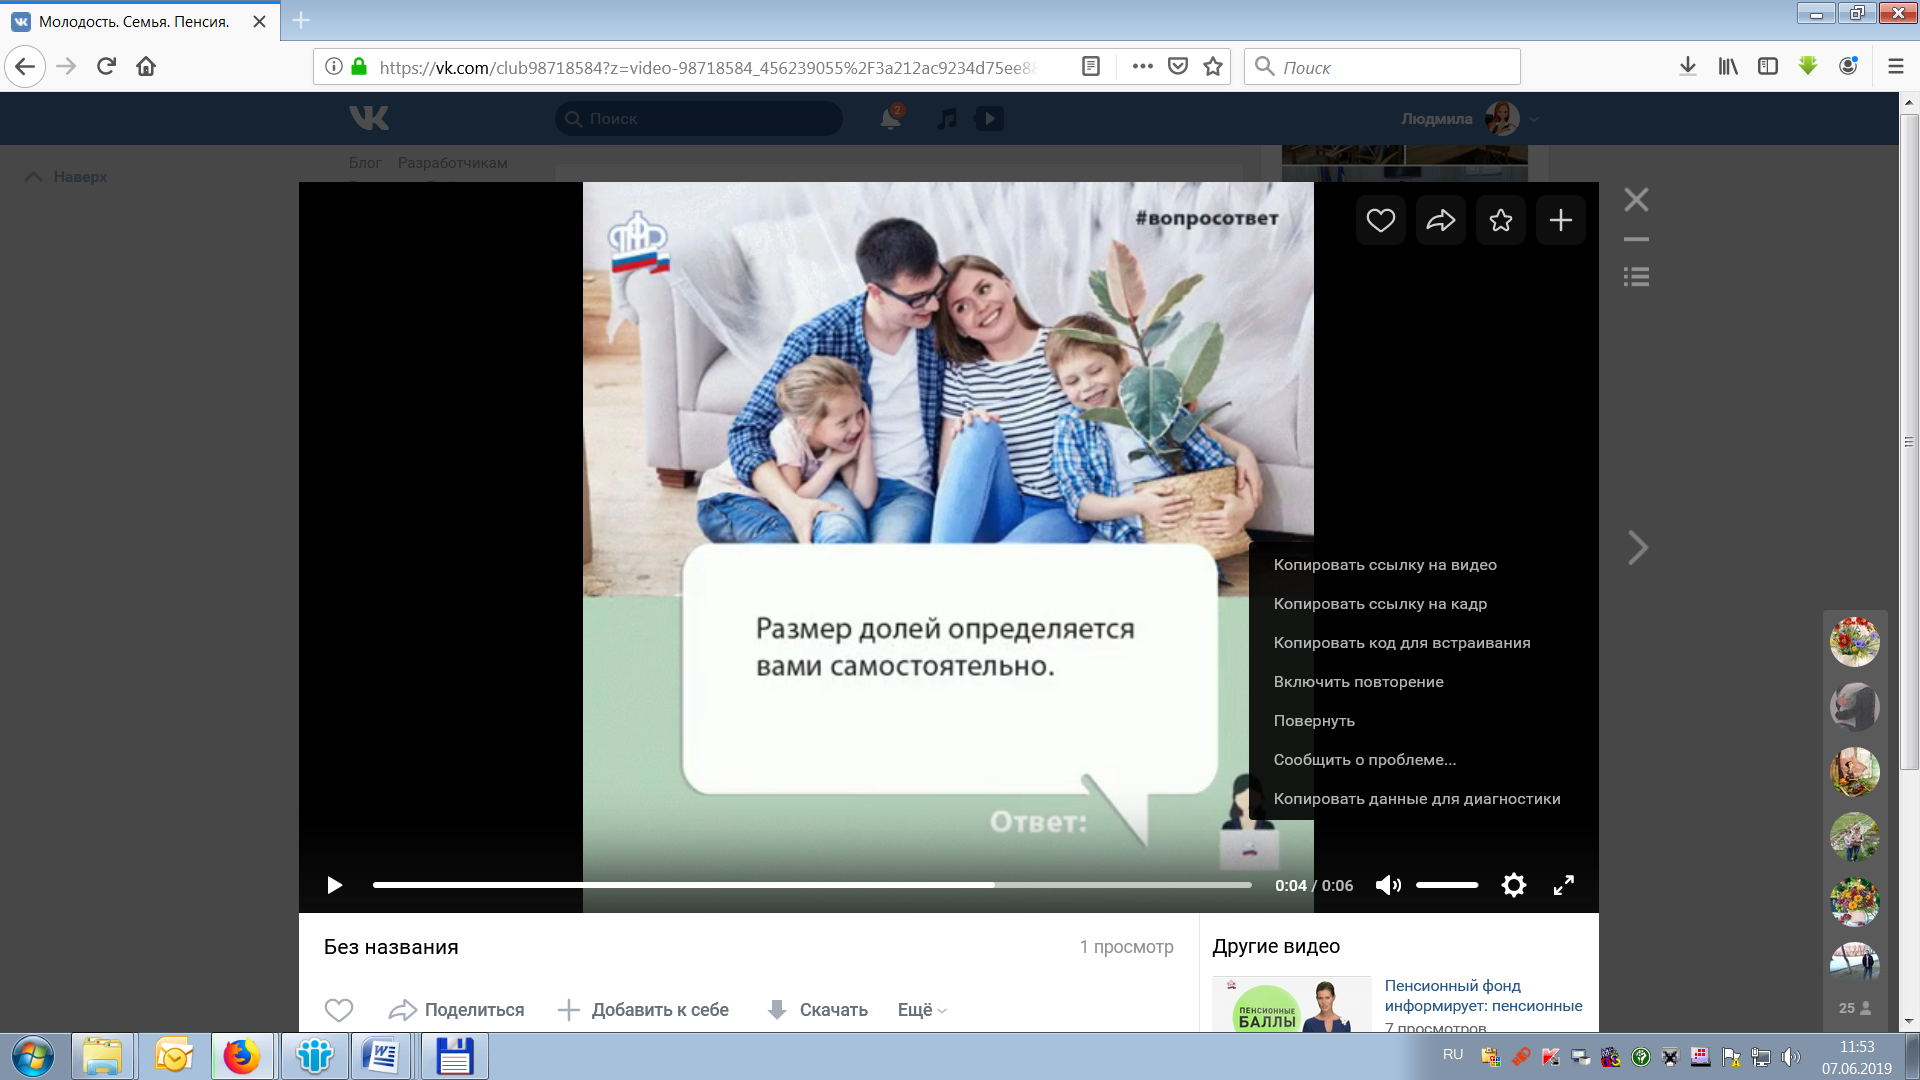Open the Блог link
This screenshot has height=1080, width=1920.
pos(365,163)
